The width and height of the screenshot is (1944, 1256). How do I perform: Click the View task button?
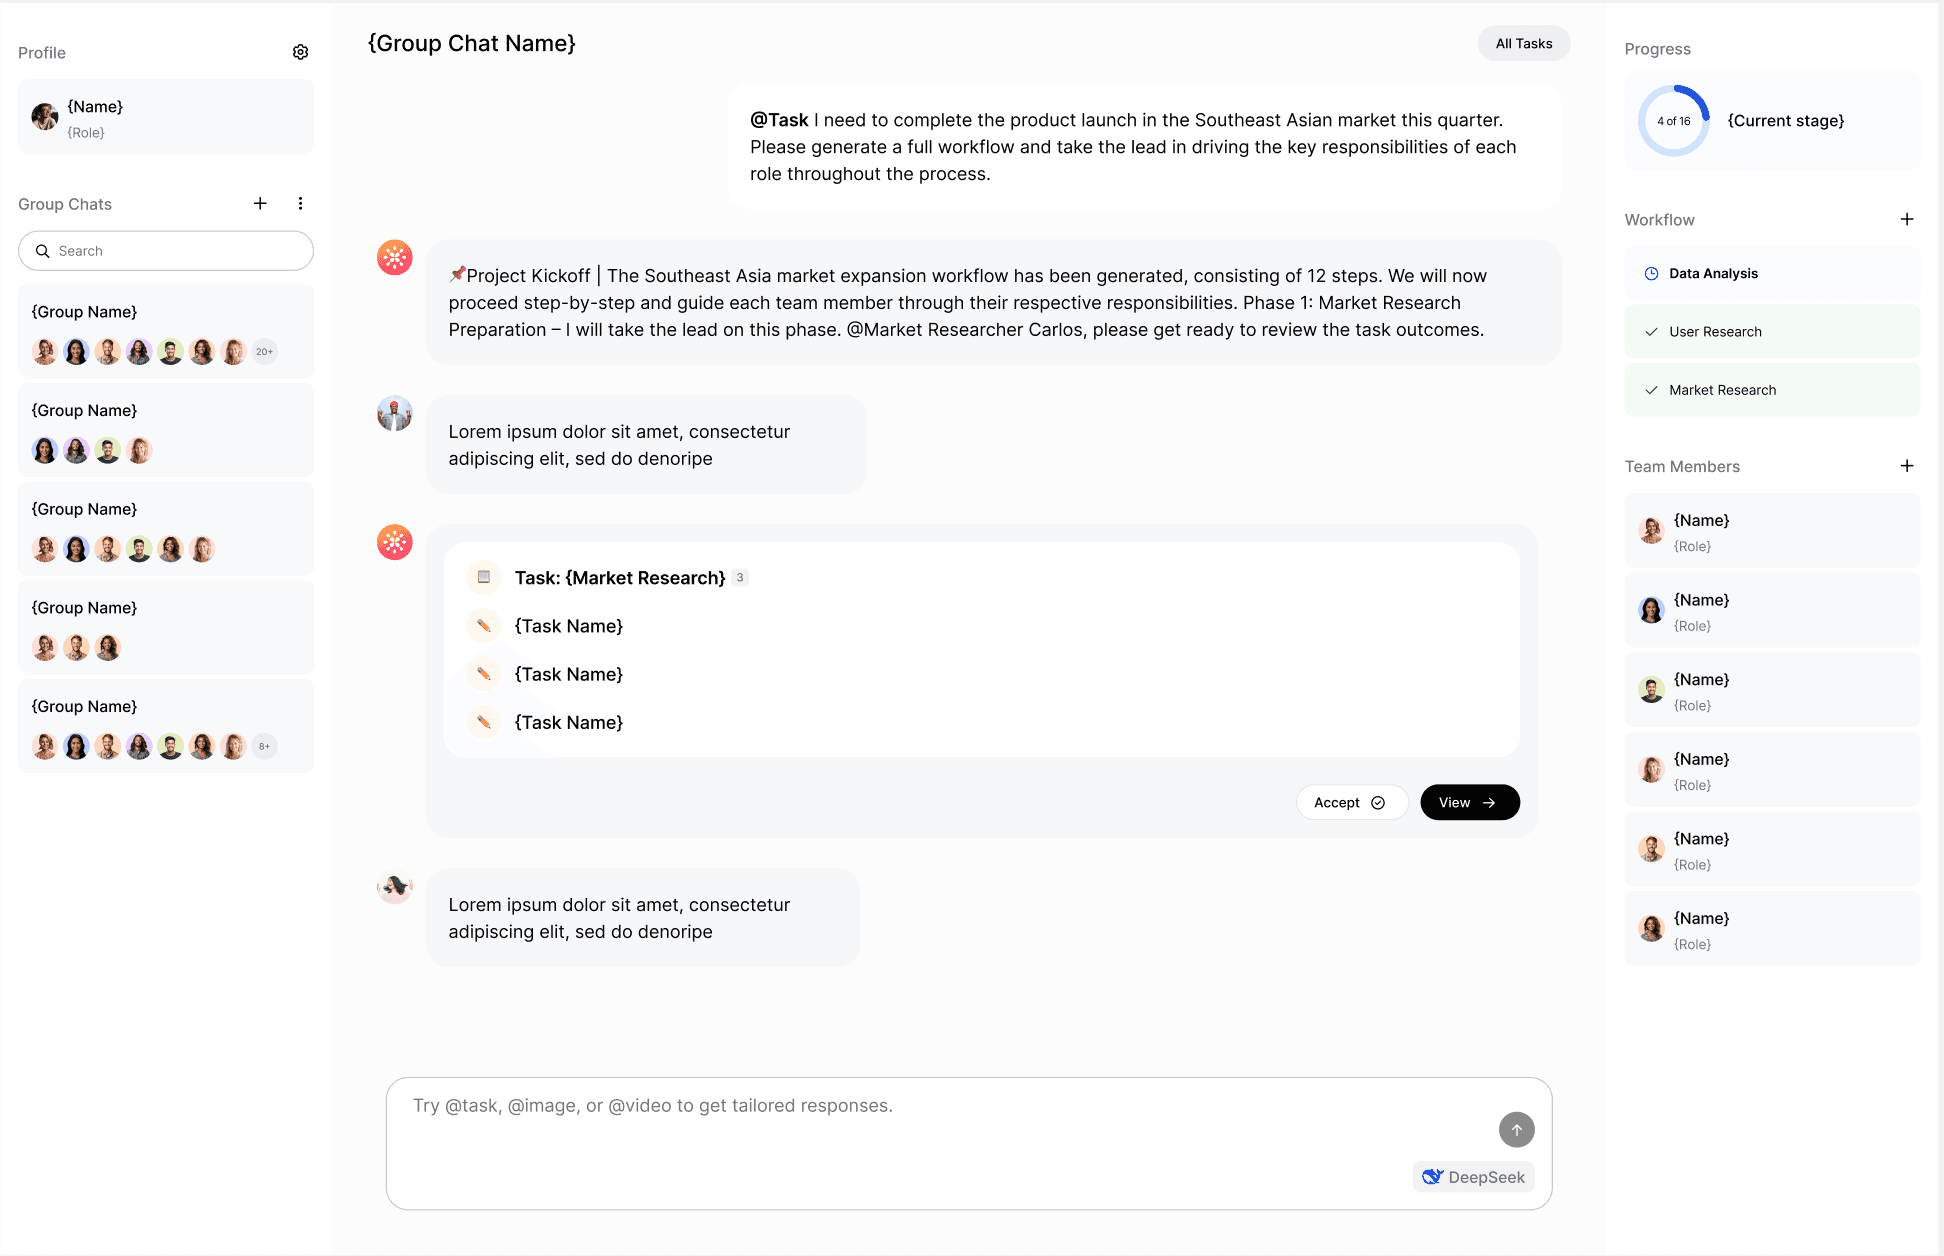point(1469,802)
